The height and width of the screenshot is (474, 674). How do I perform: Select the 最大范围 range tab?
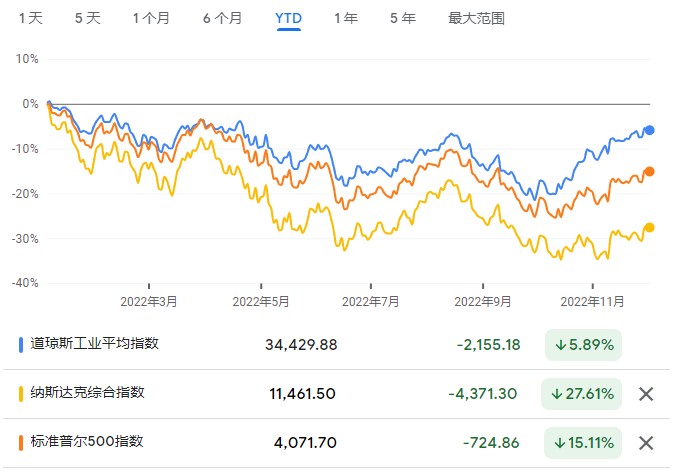pyautogui.click(x=476, y=18)
